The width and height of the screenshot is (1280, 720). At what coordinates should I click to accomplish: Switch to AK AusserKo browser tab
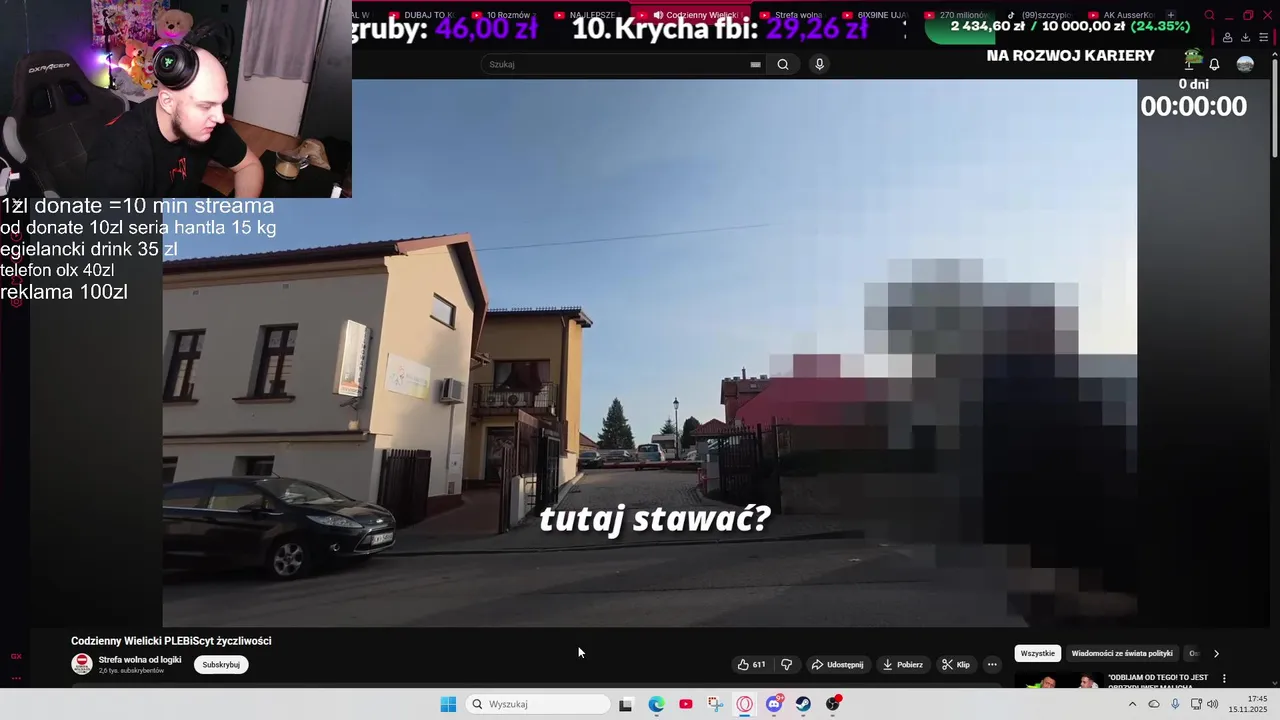1121,15
